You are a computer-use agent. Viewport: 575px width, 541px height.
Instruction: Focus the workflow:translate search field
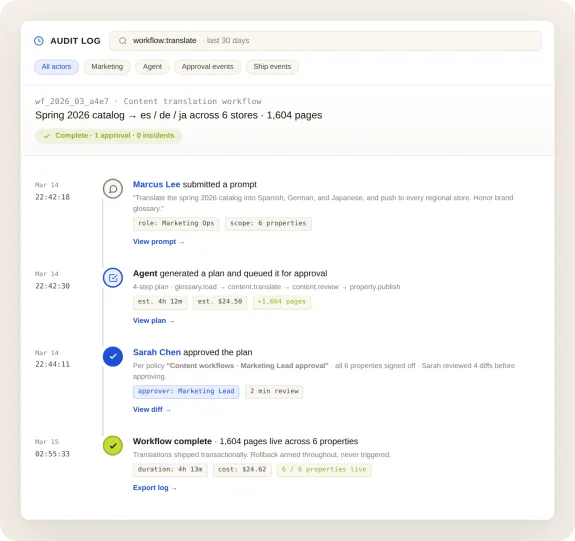point(325,41)
